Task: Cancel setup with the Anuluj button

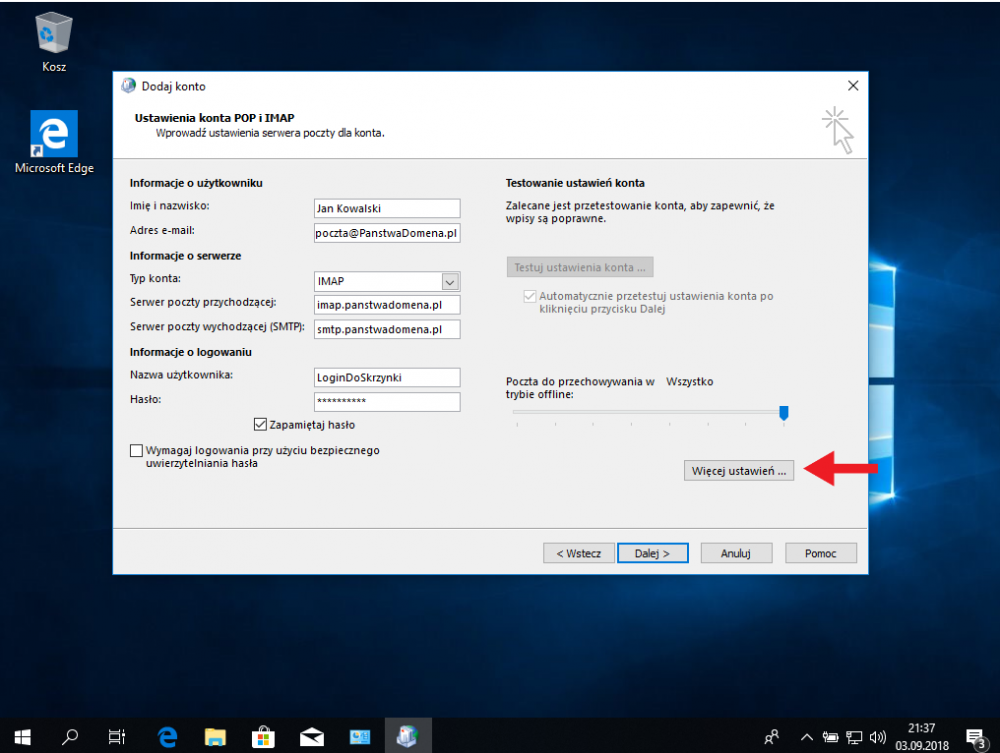Action: [x=736, y=553]
